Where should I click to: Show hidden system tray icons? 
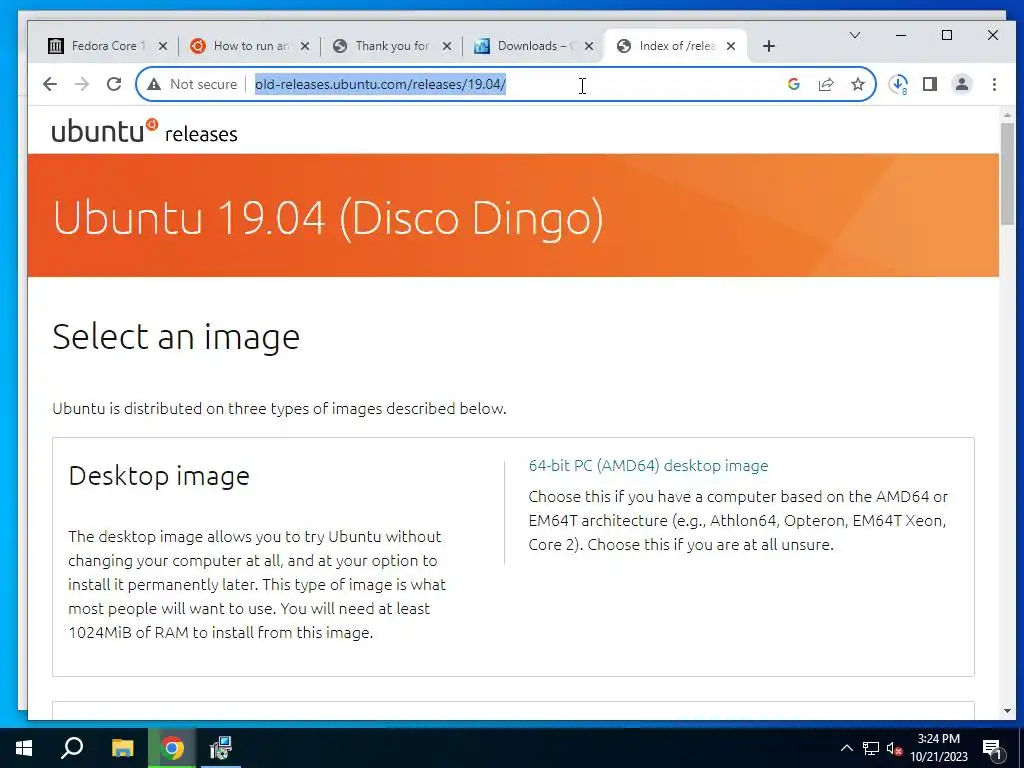tap(846, 748)
